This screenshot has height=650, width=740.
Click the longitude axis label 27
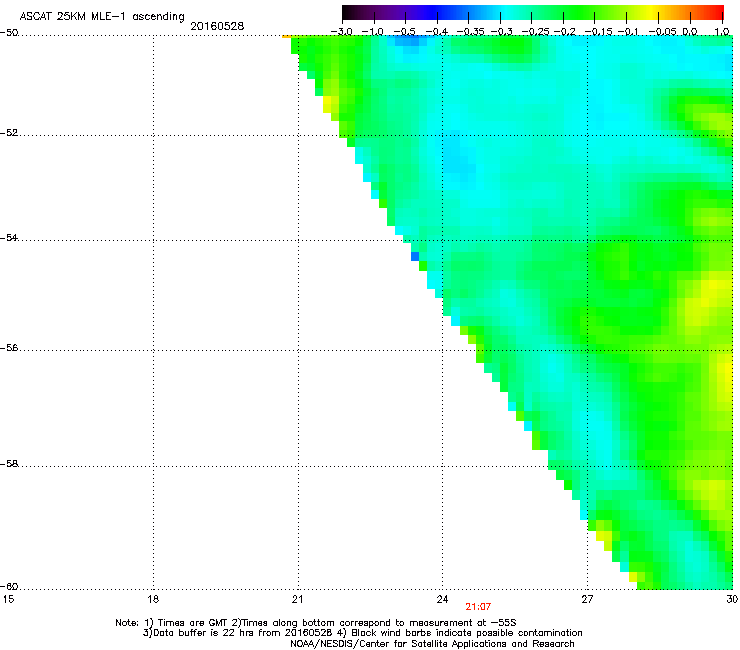pos(587,599)
